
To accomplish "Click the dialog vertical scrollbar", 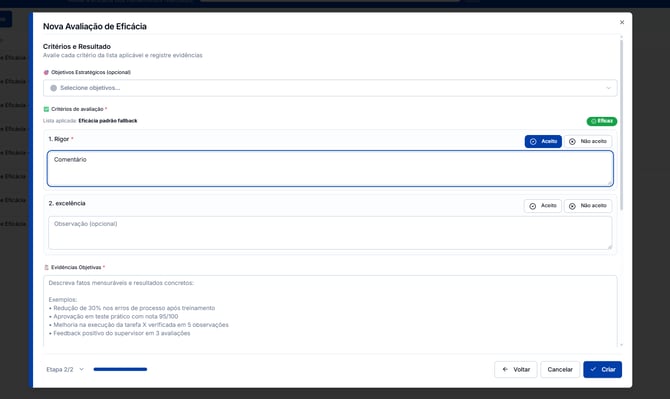I will [x=621, y=124].
